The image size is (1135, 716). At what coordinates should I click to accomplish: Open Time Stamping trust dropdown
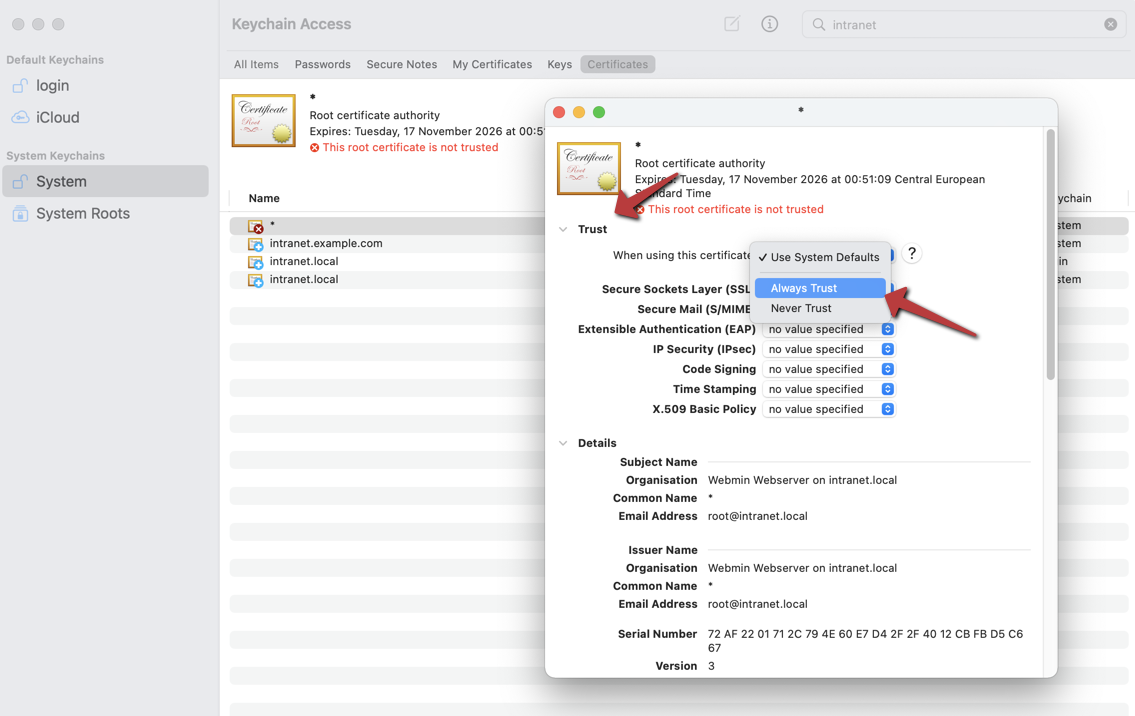tap(829, 389)
